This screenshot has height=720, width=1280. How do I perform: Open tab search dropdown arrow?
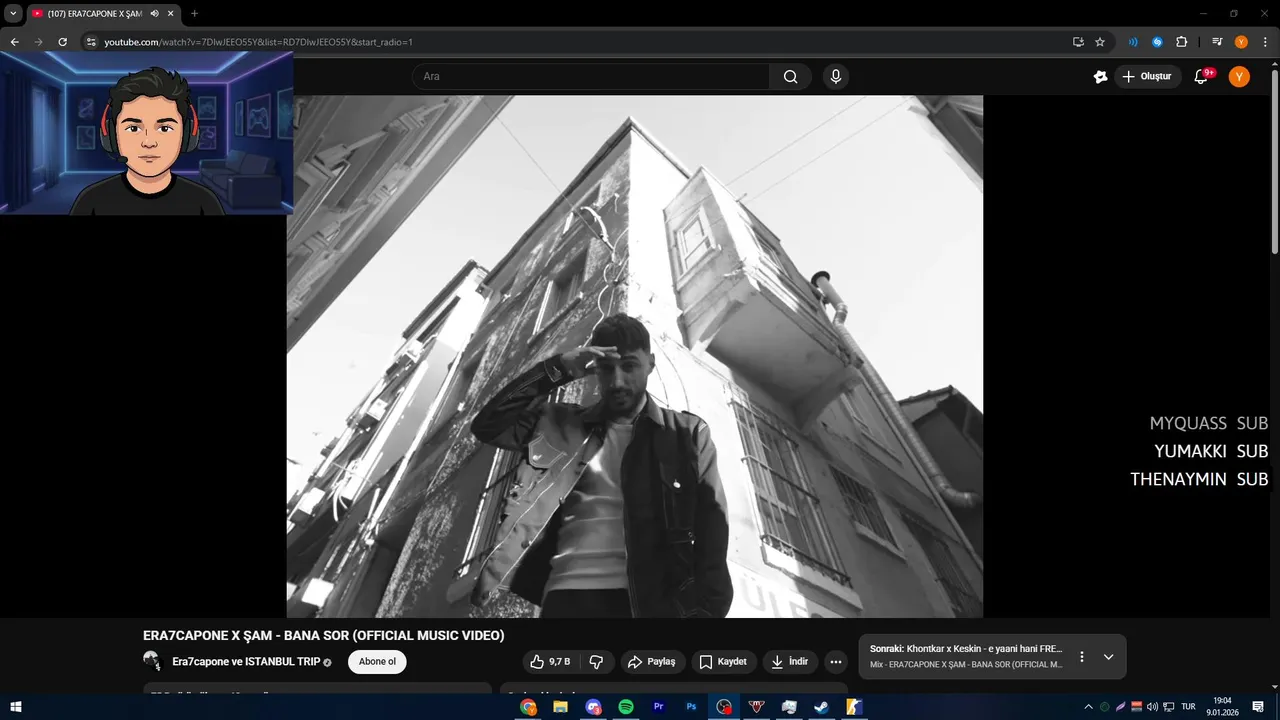[13, 13]
